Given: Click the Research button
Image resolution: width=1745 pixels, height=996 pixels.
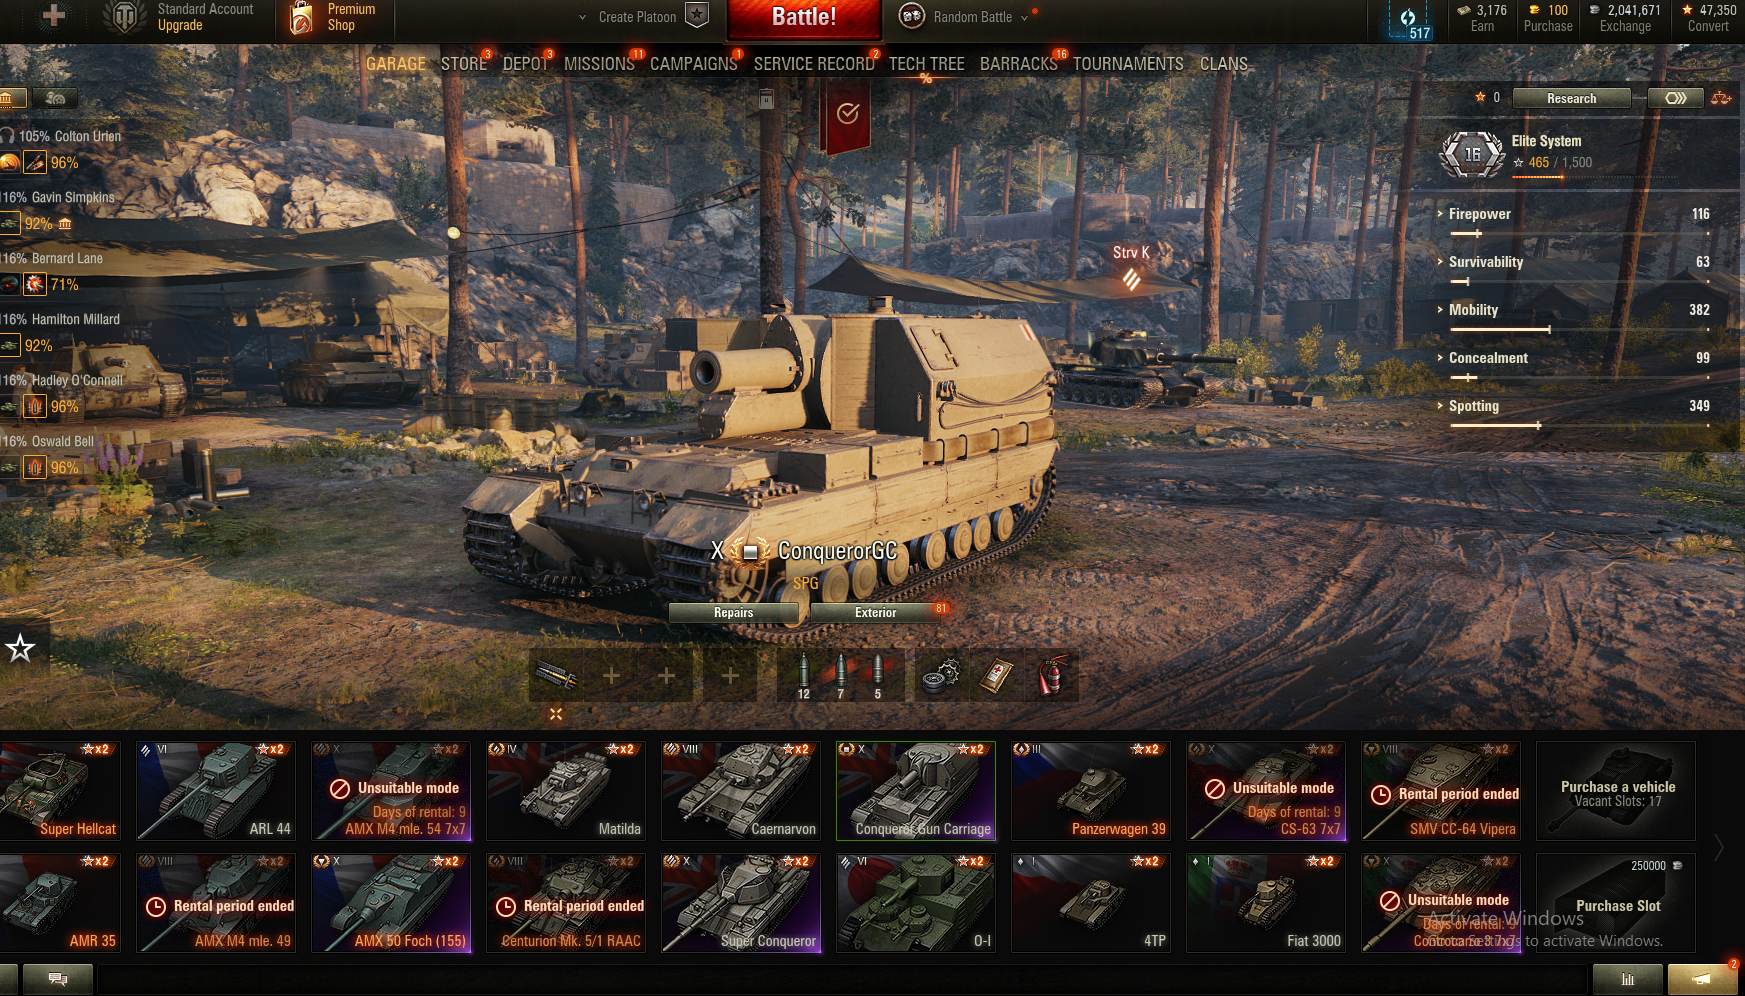Looking at the screenshot, I should [1571, 98].
